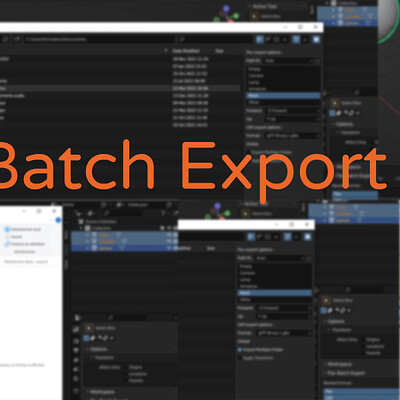Image resolution: width=400 pixels, height=400 pixels.
Task: Click the outliner filter funnel next to View Layer
Action: 163,213
